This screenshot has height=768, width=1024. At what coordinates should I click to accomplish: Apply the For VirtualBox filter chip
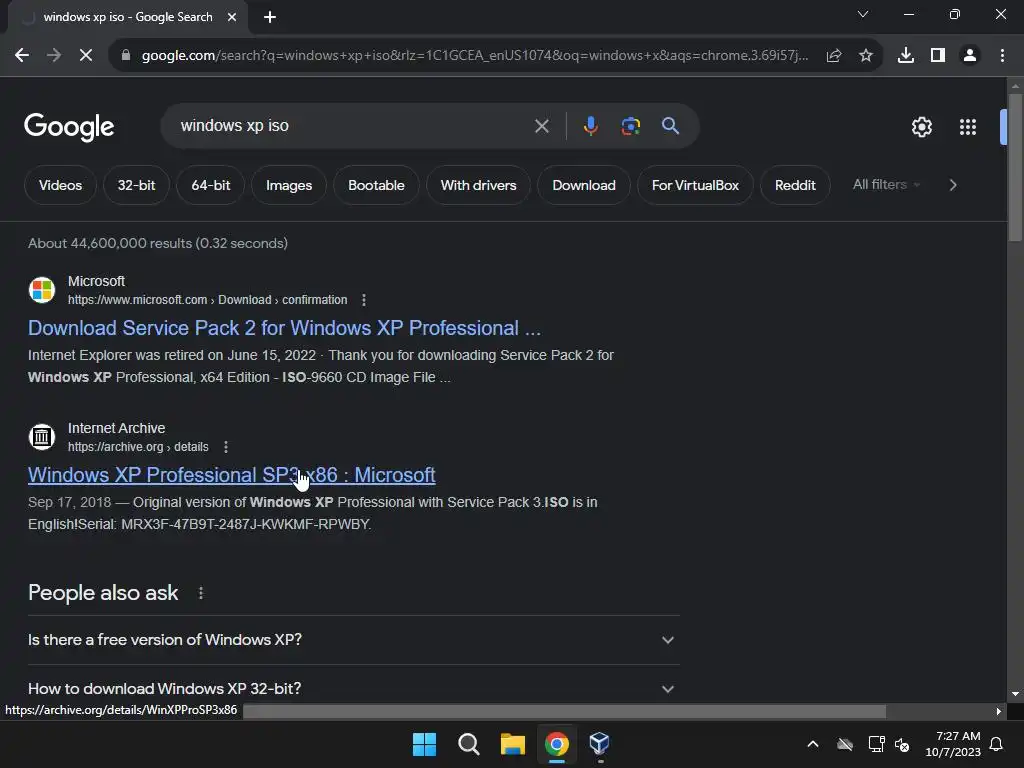(x=695, y=185)
